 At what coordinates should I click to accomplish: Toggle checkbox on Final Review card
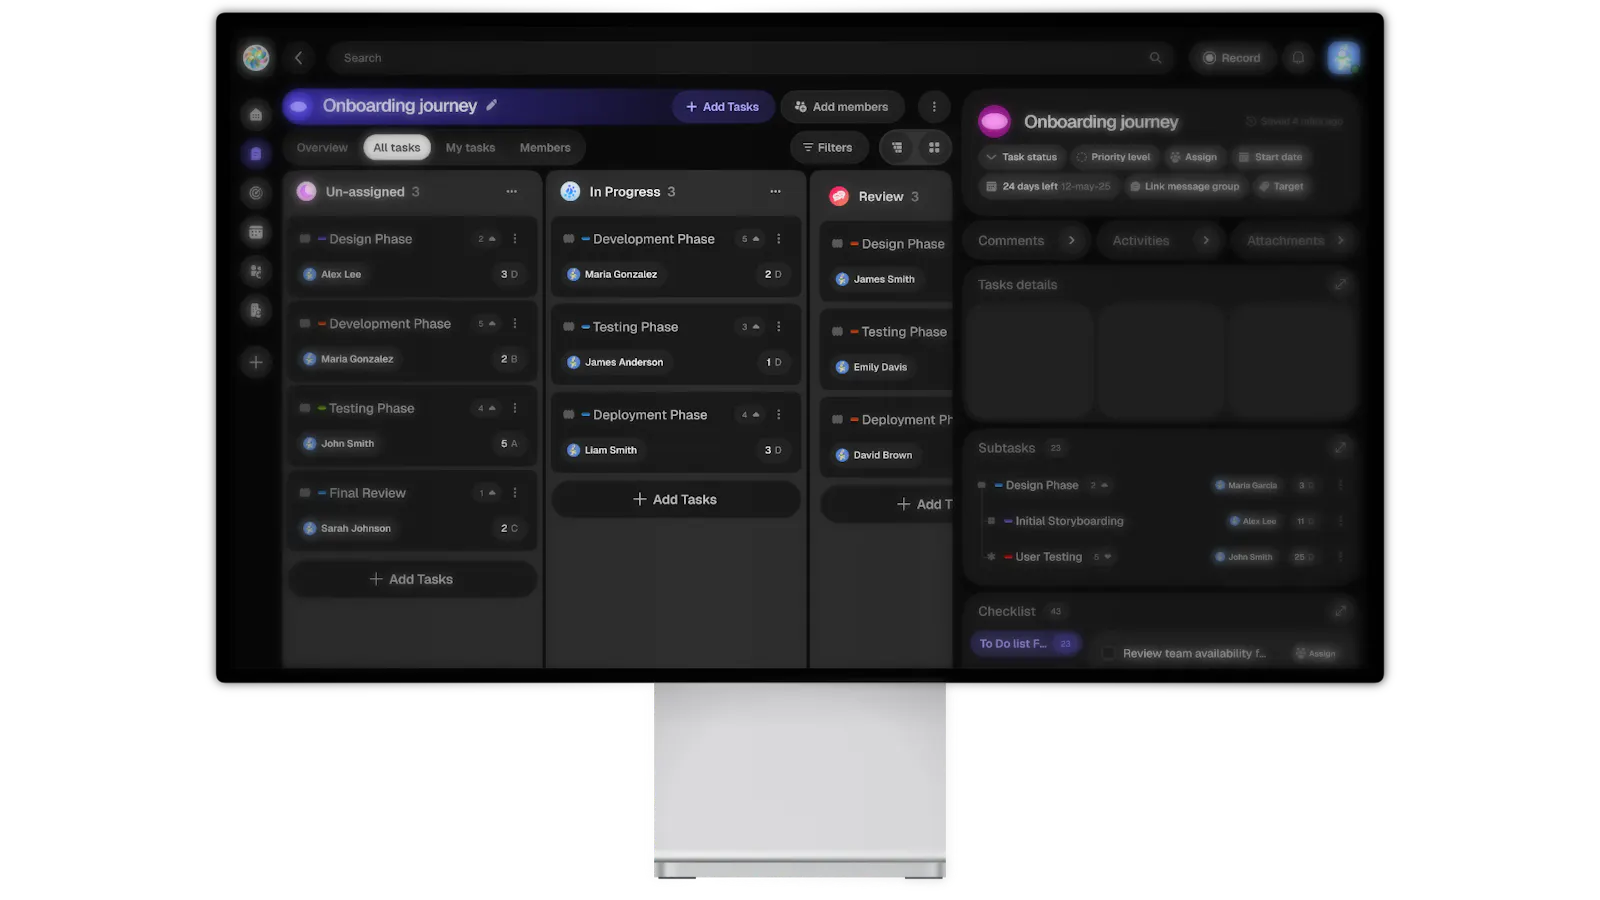coord(305,493)
